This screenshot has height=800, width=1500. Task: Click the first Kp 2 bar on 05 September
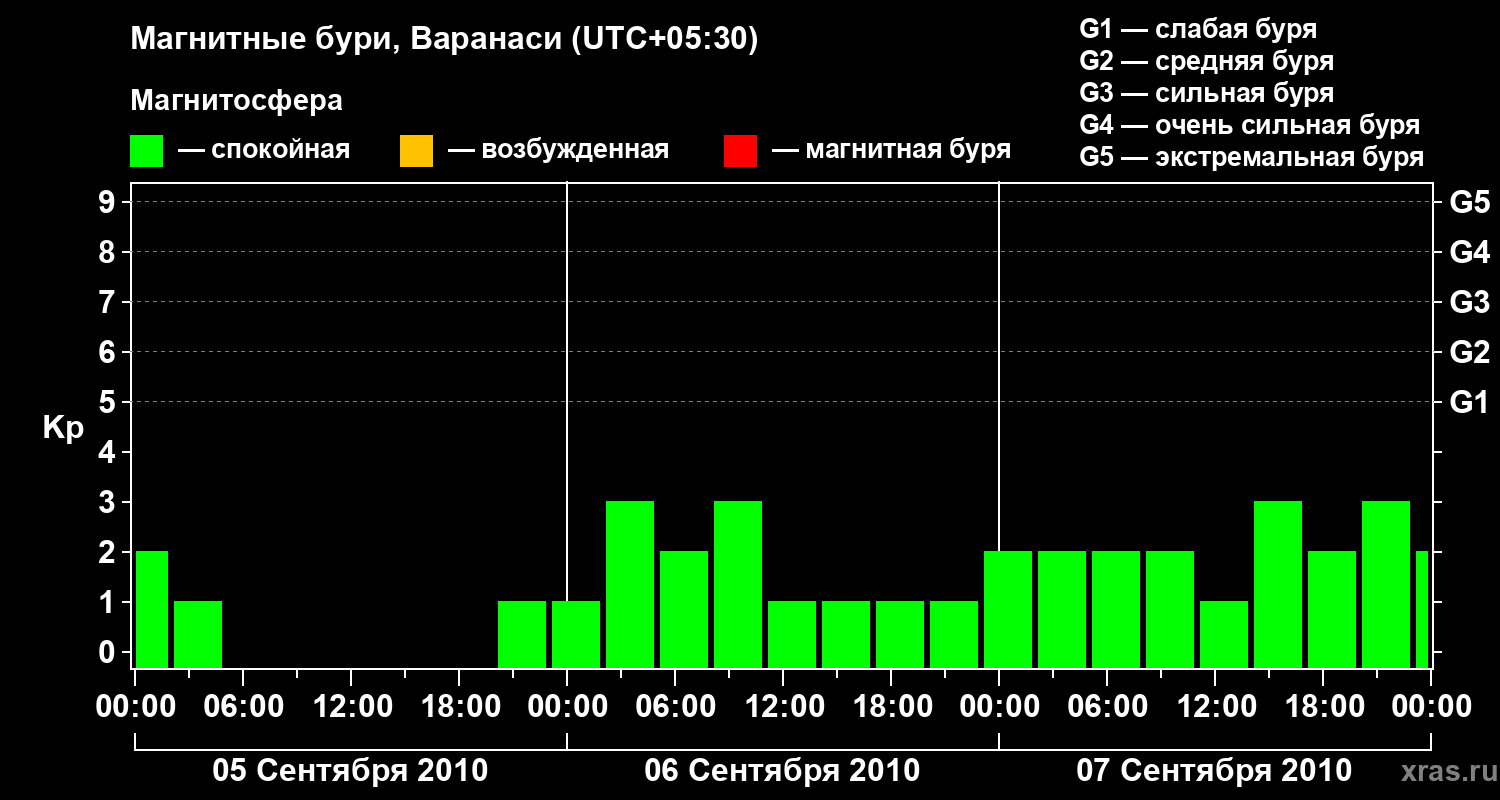pos(152,610)
